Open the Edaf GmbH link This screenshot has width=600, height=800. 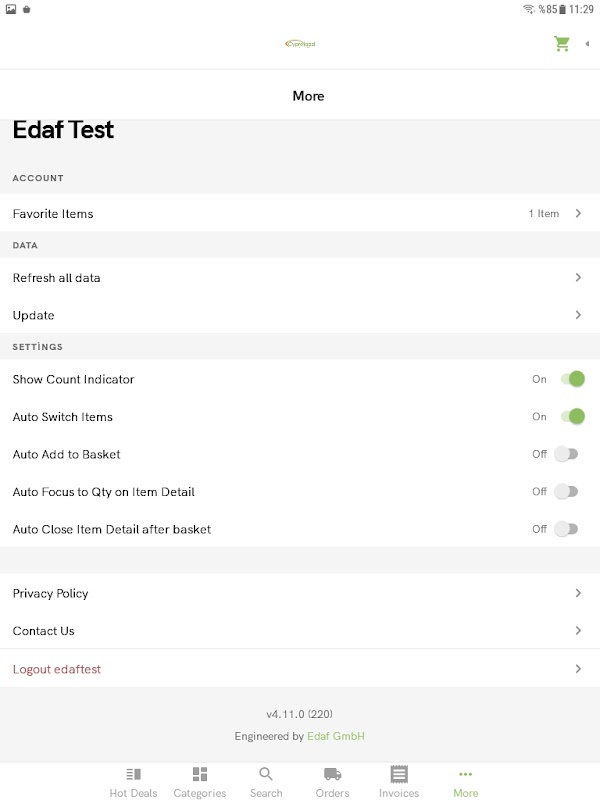[x=343, y=737]
